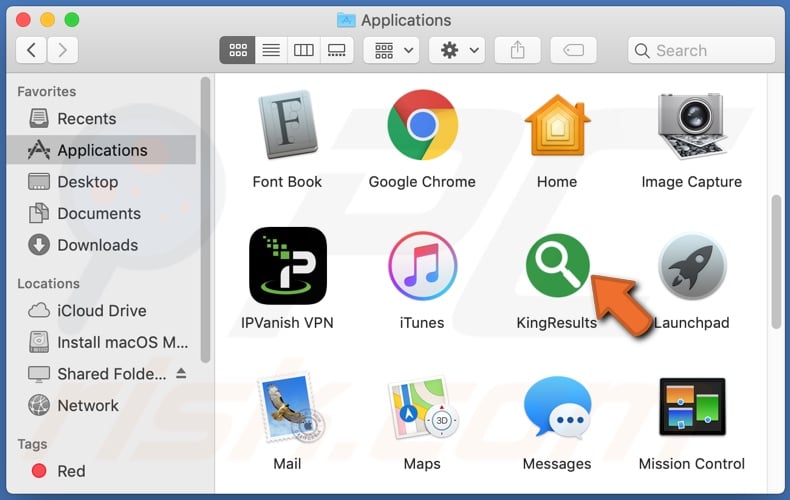790x500 pixels.
Task: Click the main file area scrollbar
Action: click(x=776, y=262)
